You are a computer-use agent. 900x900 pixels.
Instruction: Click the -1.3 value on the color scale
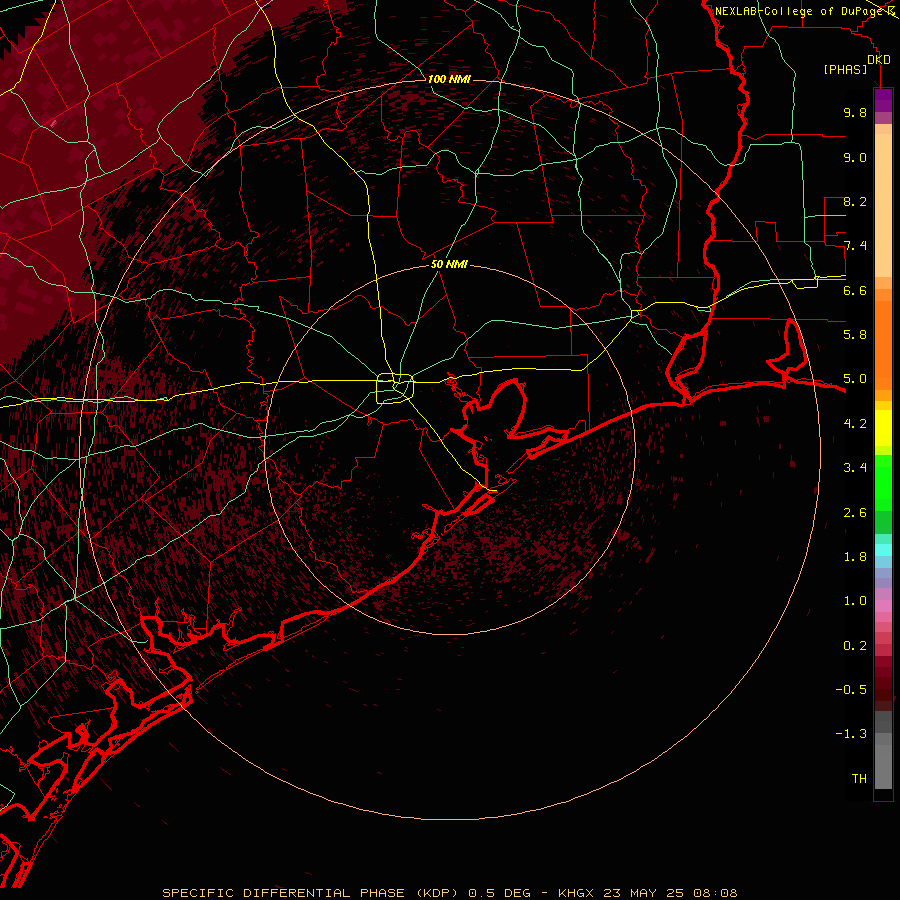click(851, 734)
